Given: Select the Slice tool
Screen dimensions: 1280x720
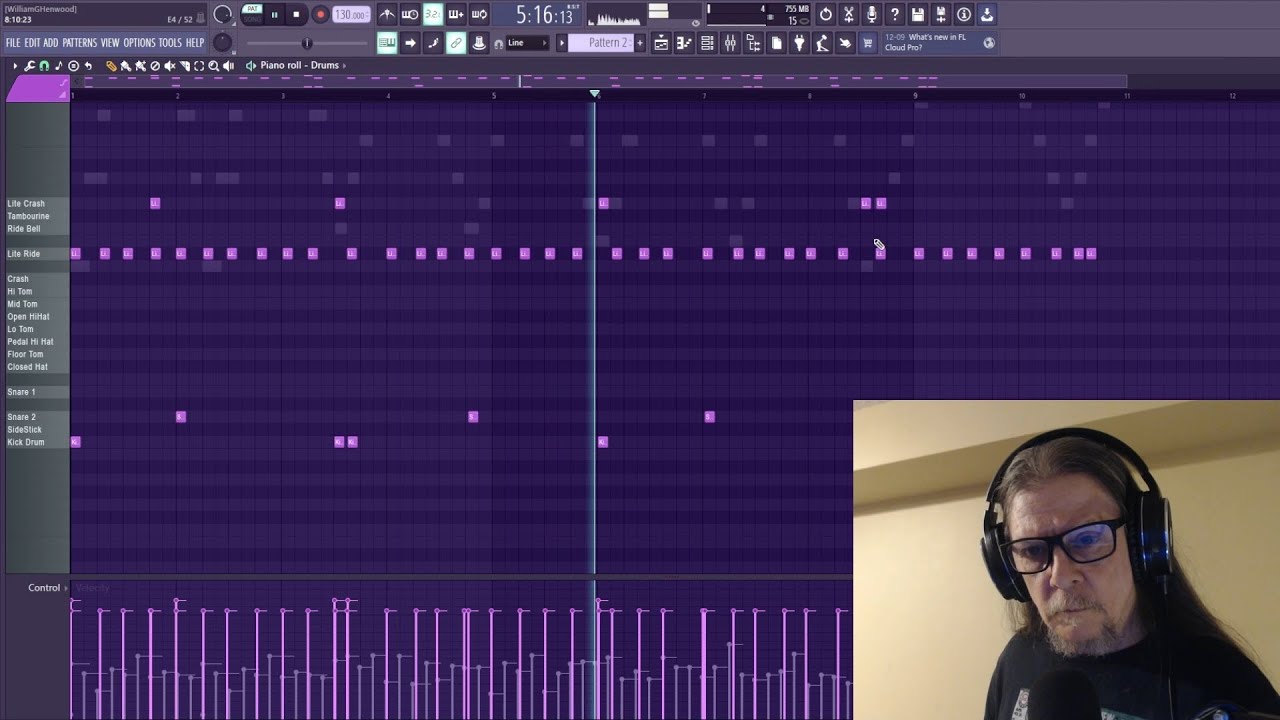Looking at the screenshot, I should click(184, 66).
